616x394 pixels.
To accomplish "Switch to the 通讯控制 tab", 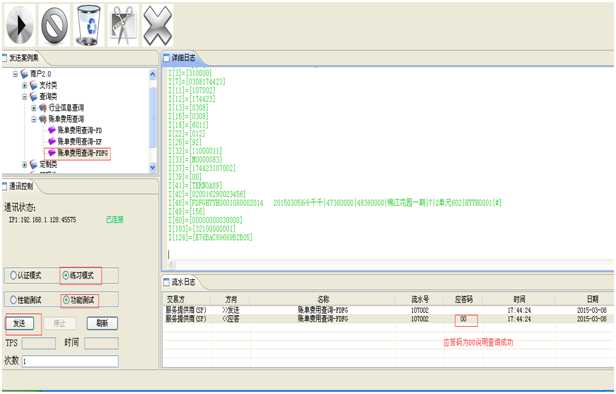I will pyautogui.click(x=21, y=186).
